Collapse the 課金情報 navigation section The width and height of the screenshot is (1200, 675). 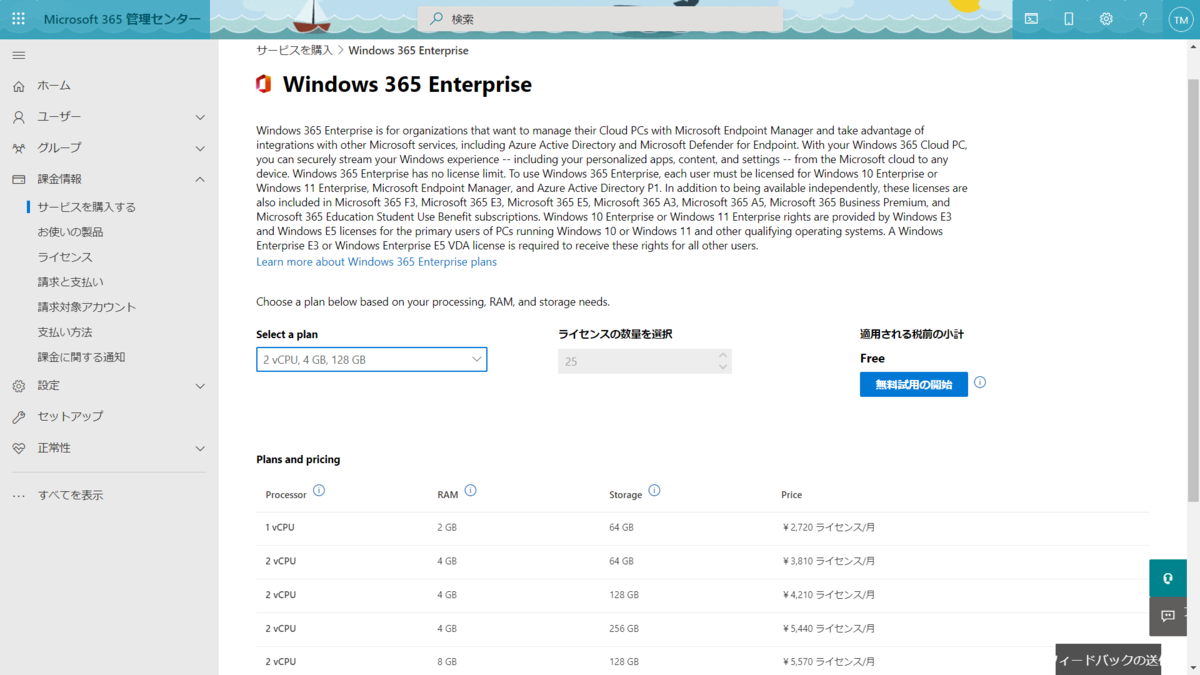(x=200, y=179)
